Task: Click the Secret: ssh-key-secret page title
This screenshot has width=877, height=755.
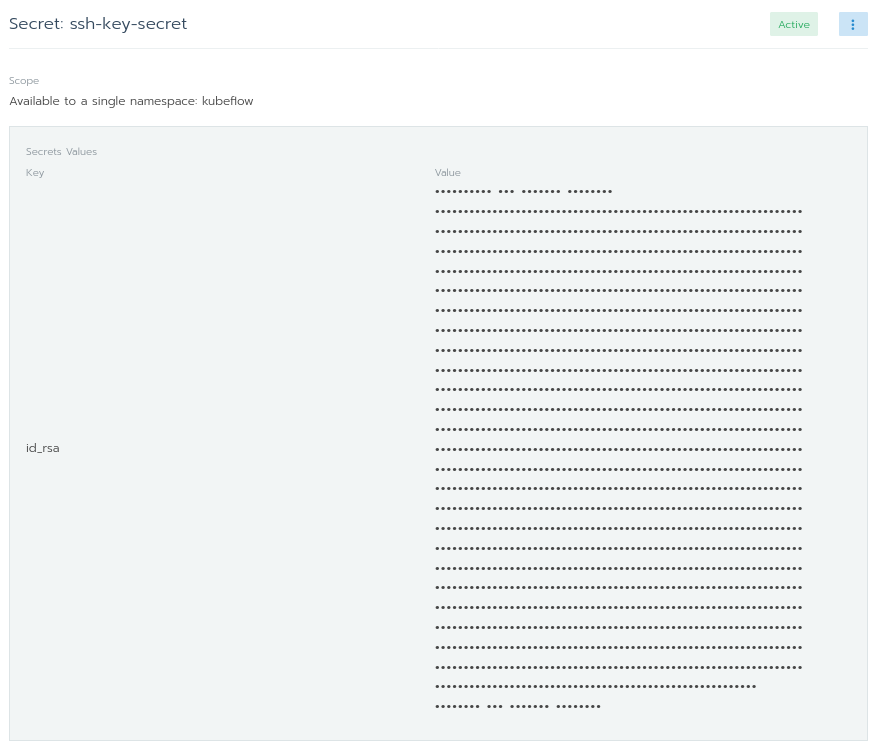Action: (98, 24)
